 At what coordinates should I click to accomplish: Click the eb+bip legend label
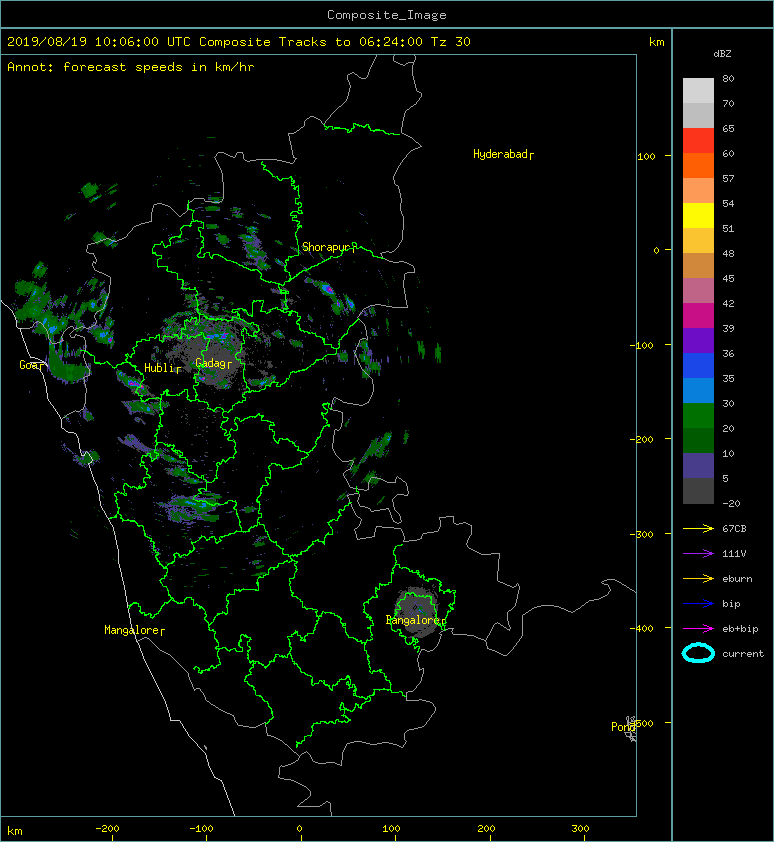point(740,629)
